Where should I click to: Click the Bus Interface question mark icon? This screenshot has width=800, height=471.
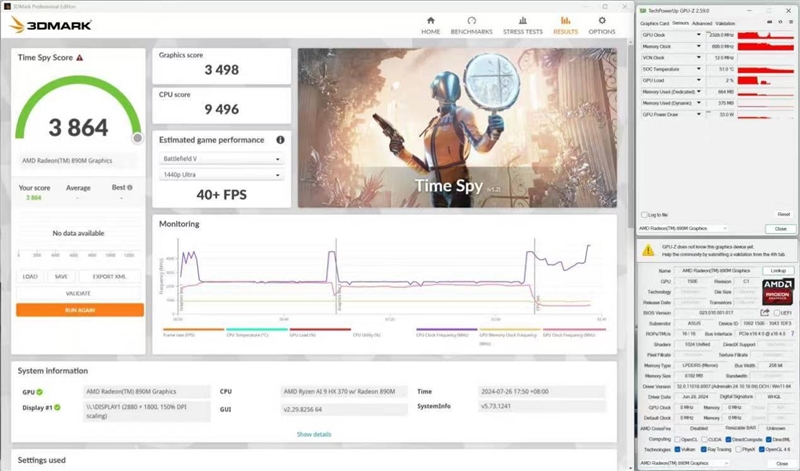tap(792, 334)
